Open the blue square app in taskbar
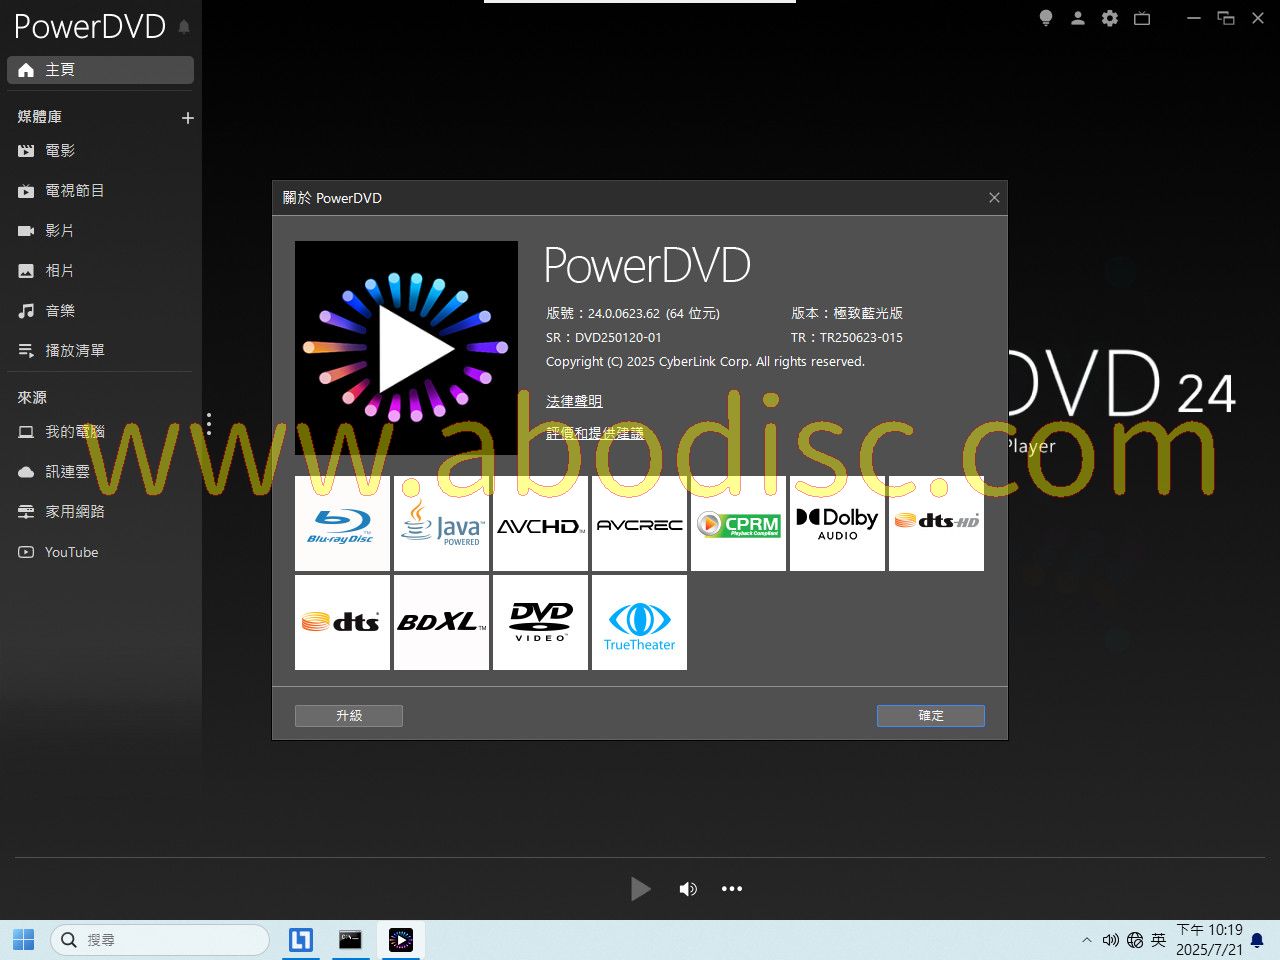 point(300,940)
